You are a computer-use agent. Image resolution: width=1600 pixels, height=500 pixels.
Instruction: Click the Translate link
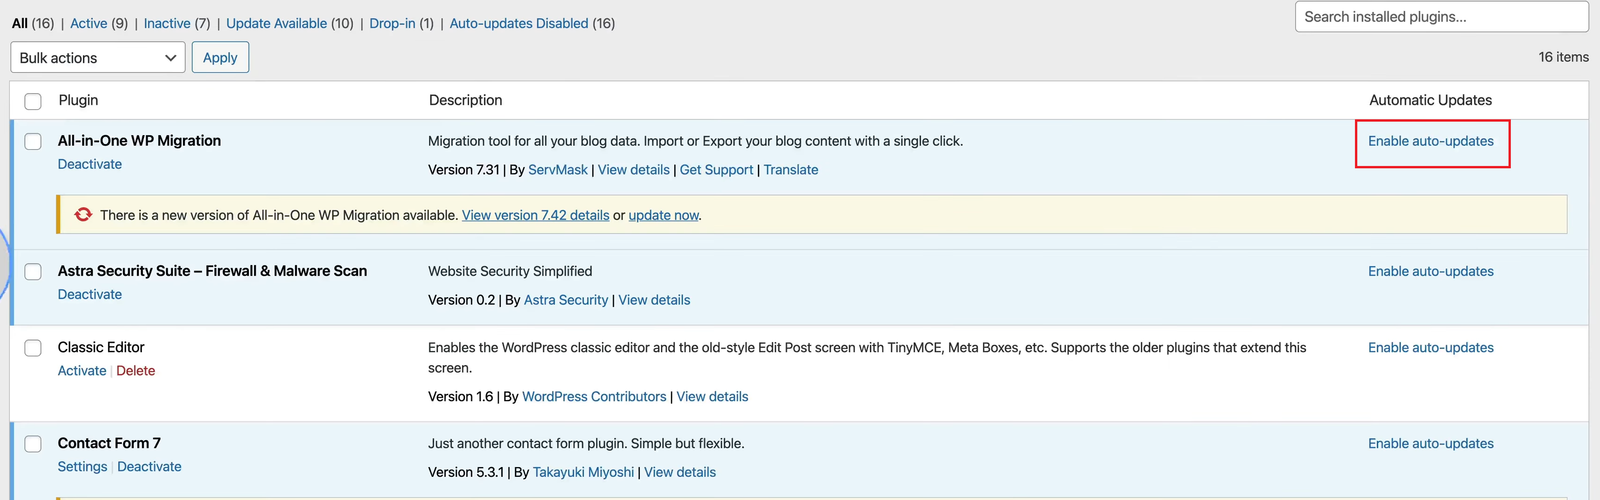click(x=791, y=170)
